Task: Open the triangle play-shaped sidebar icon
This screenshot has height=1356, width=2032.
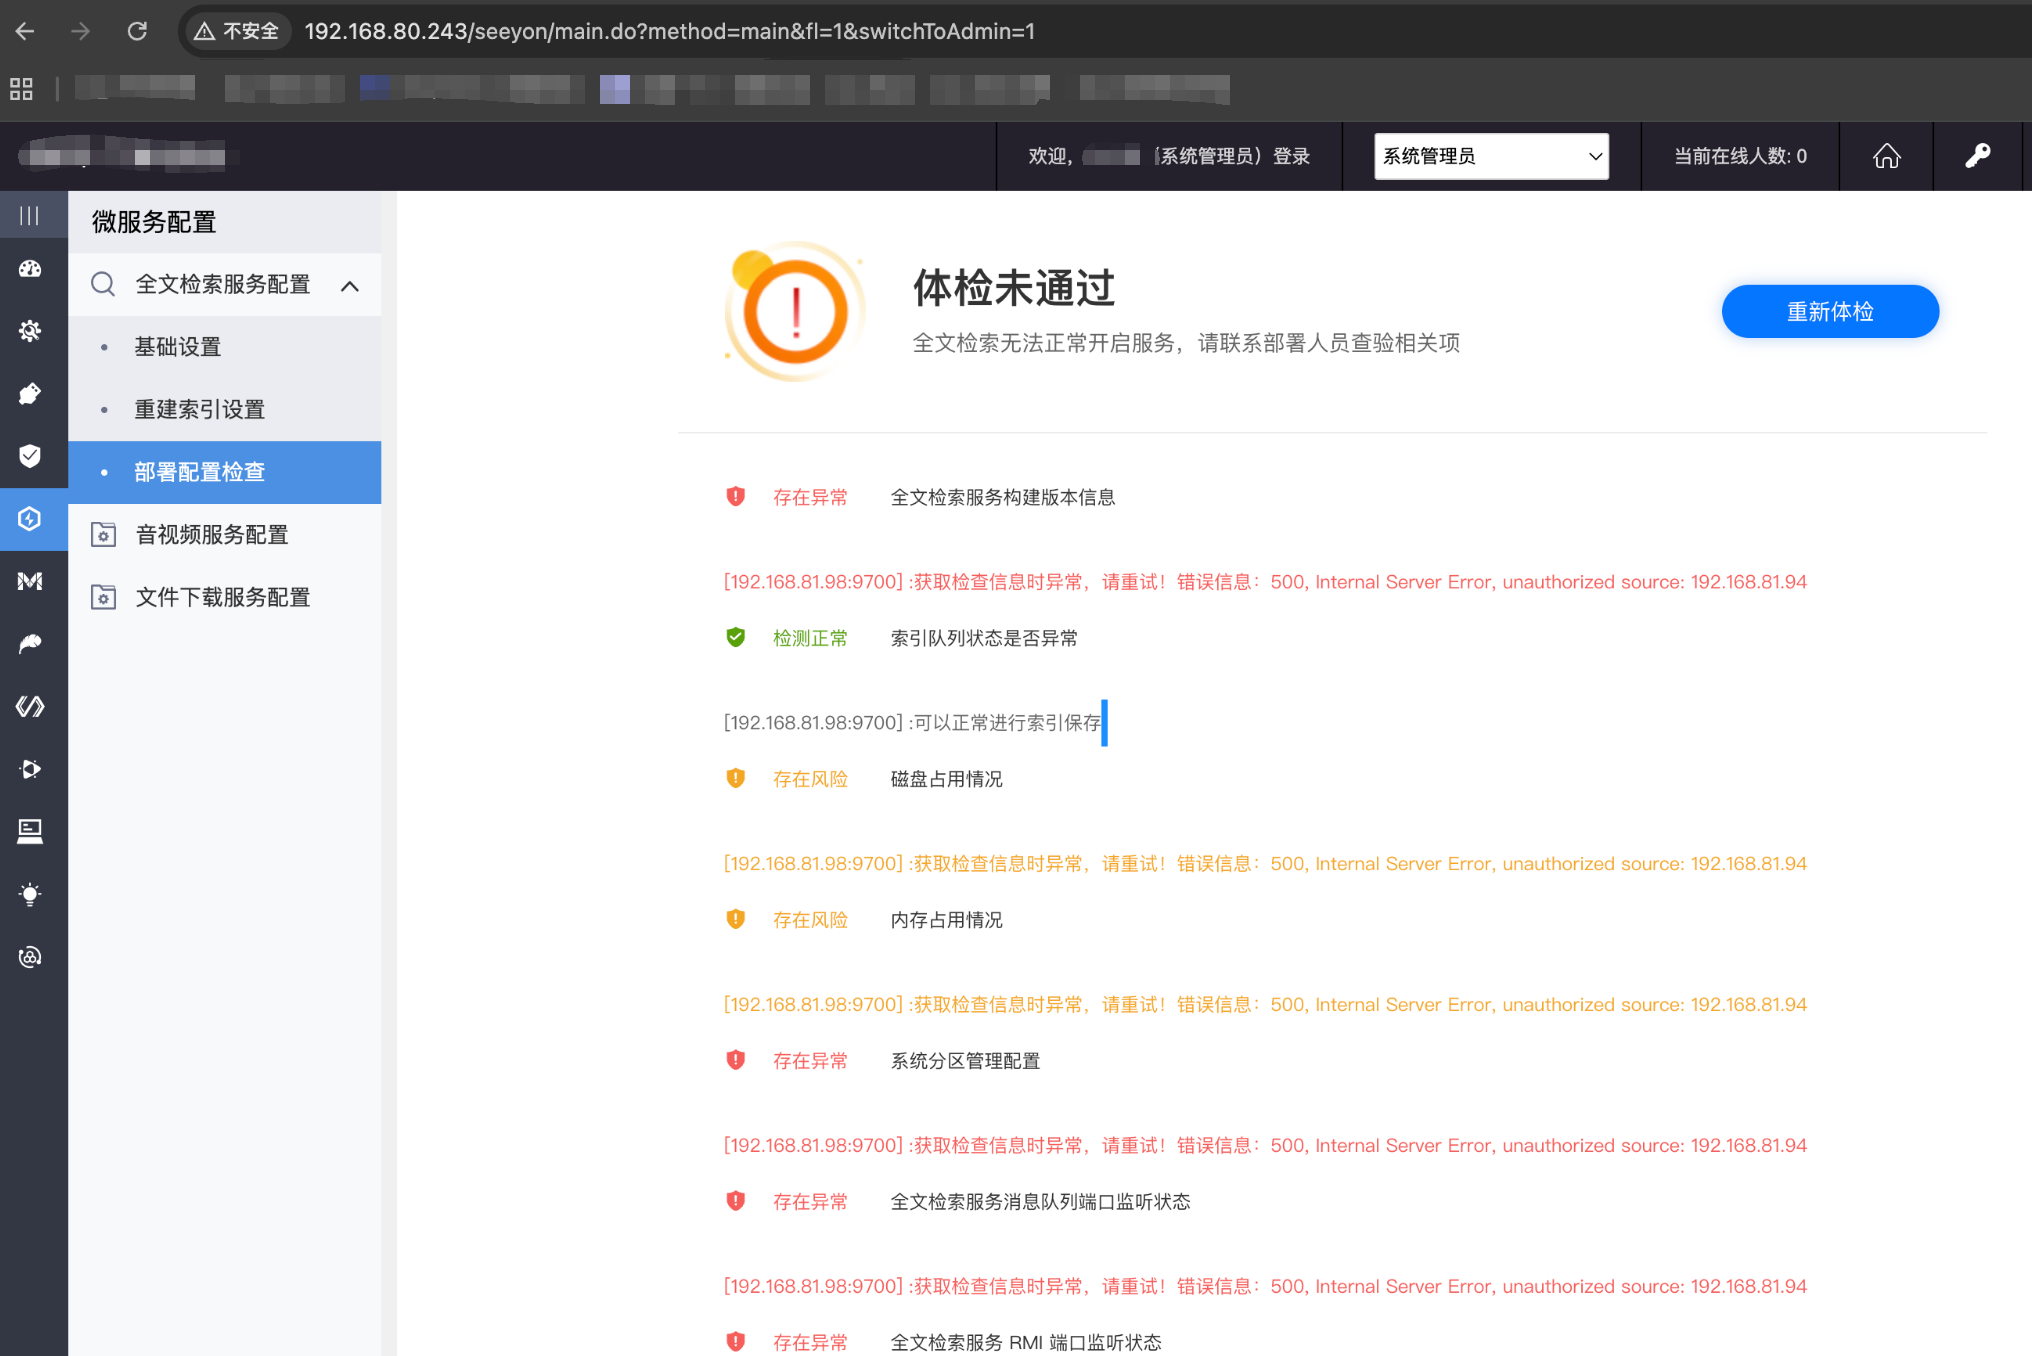Action: pos(30,769)
